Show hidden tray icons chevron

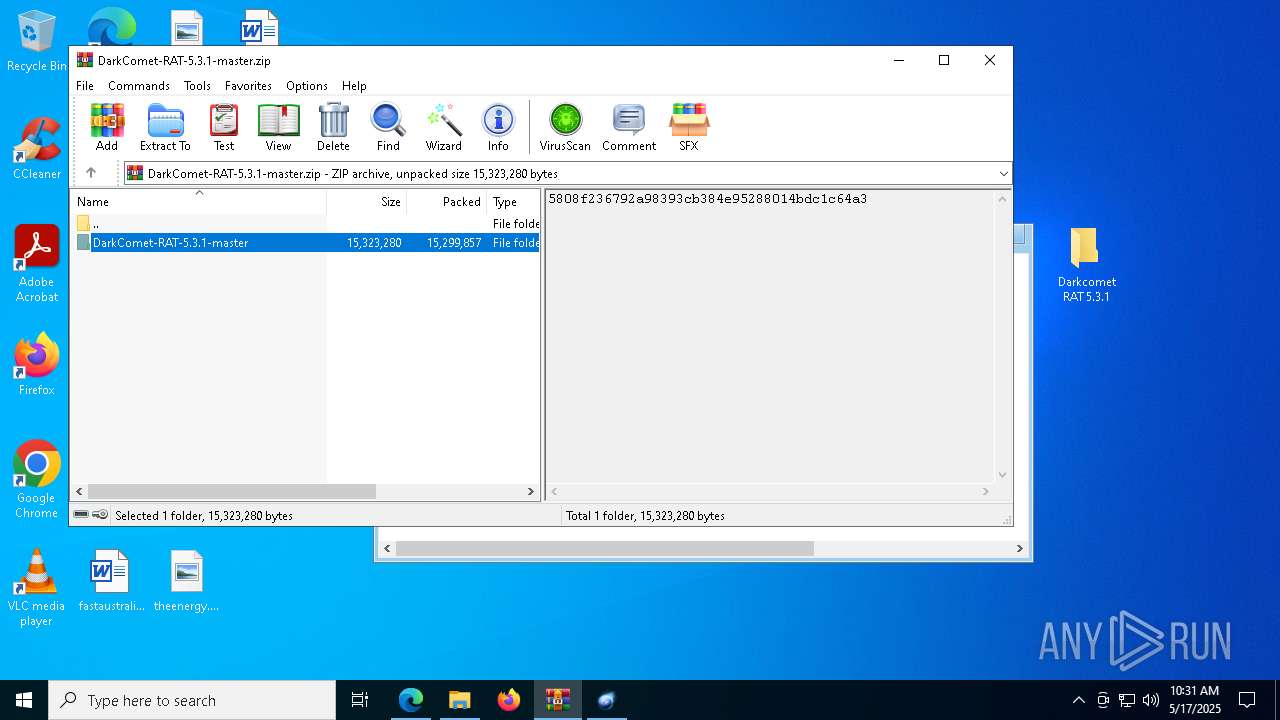click(1078, 700)
